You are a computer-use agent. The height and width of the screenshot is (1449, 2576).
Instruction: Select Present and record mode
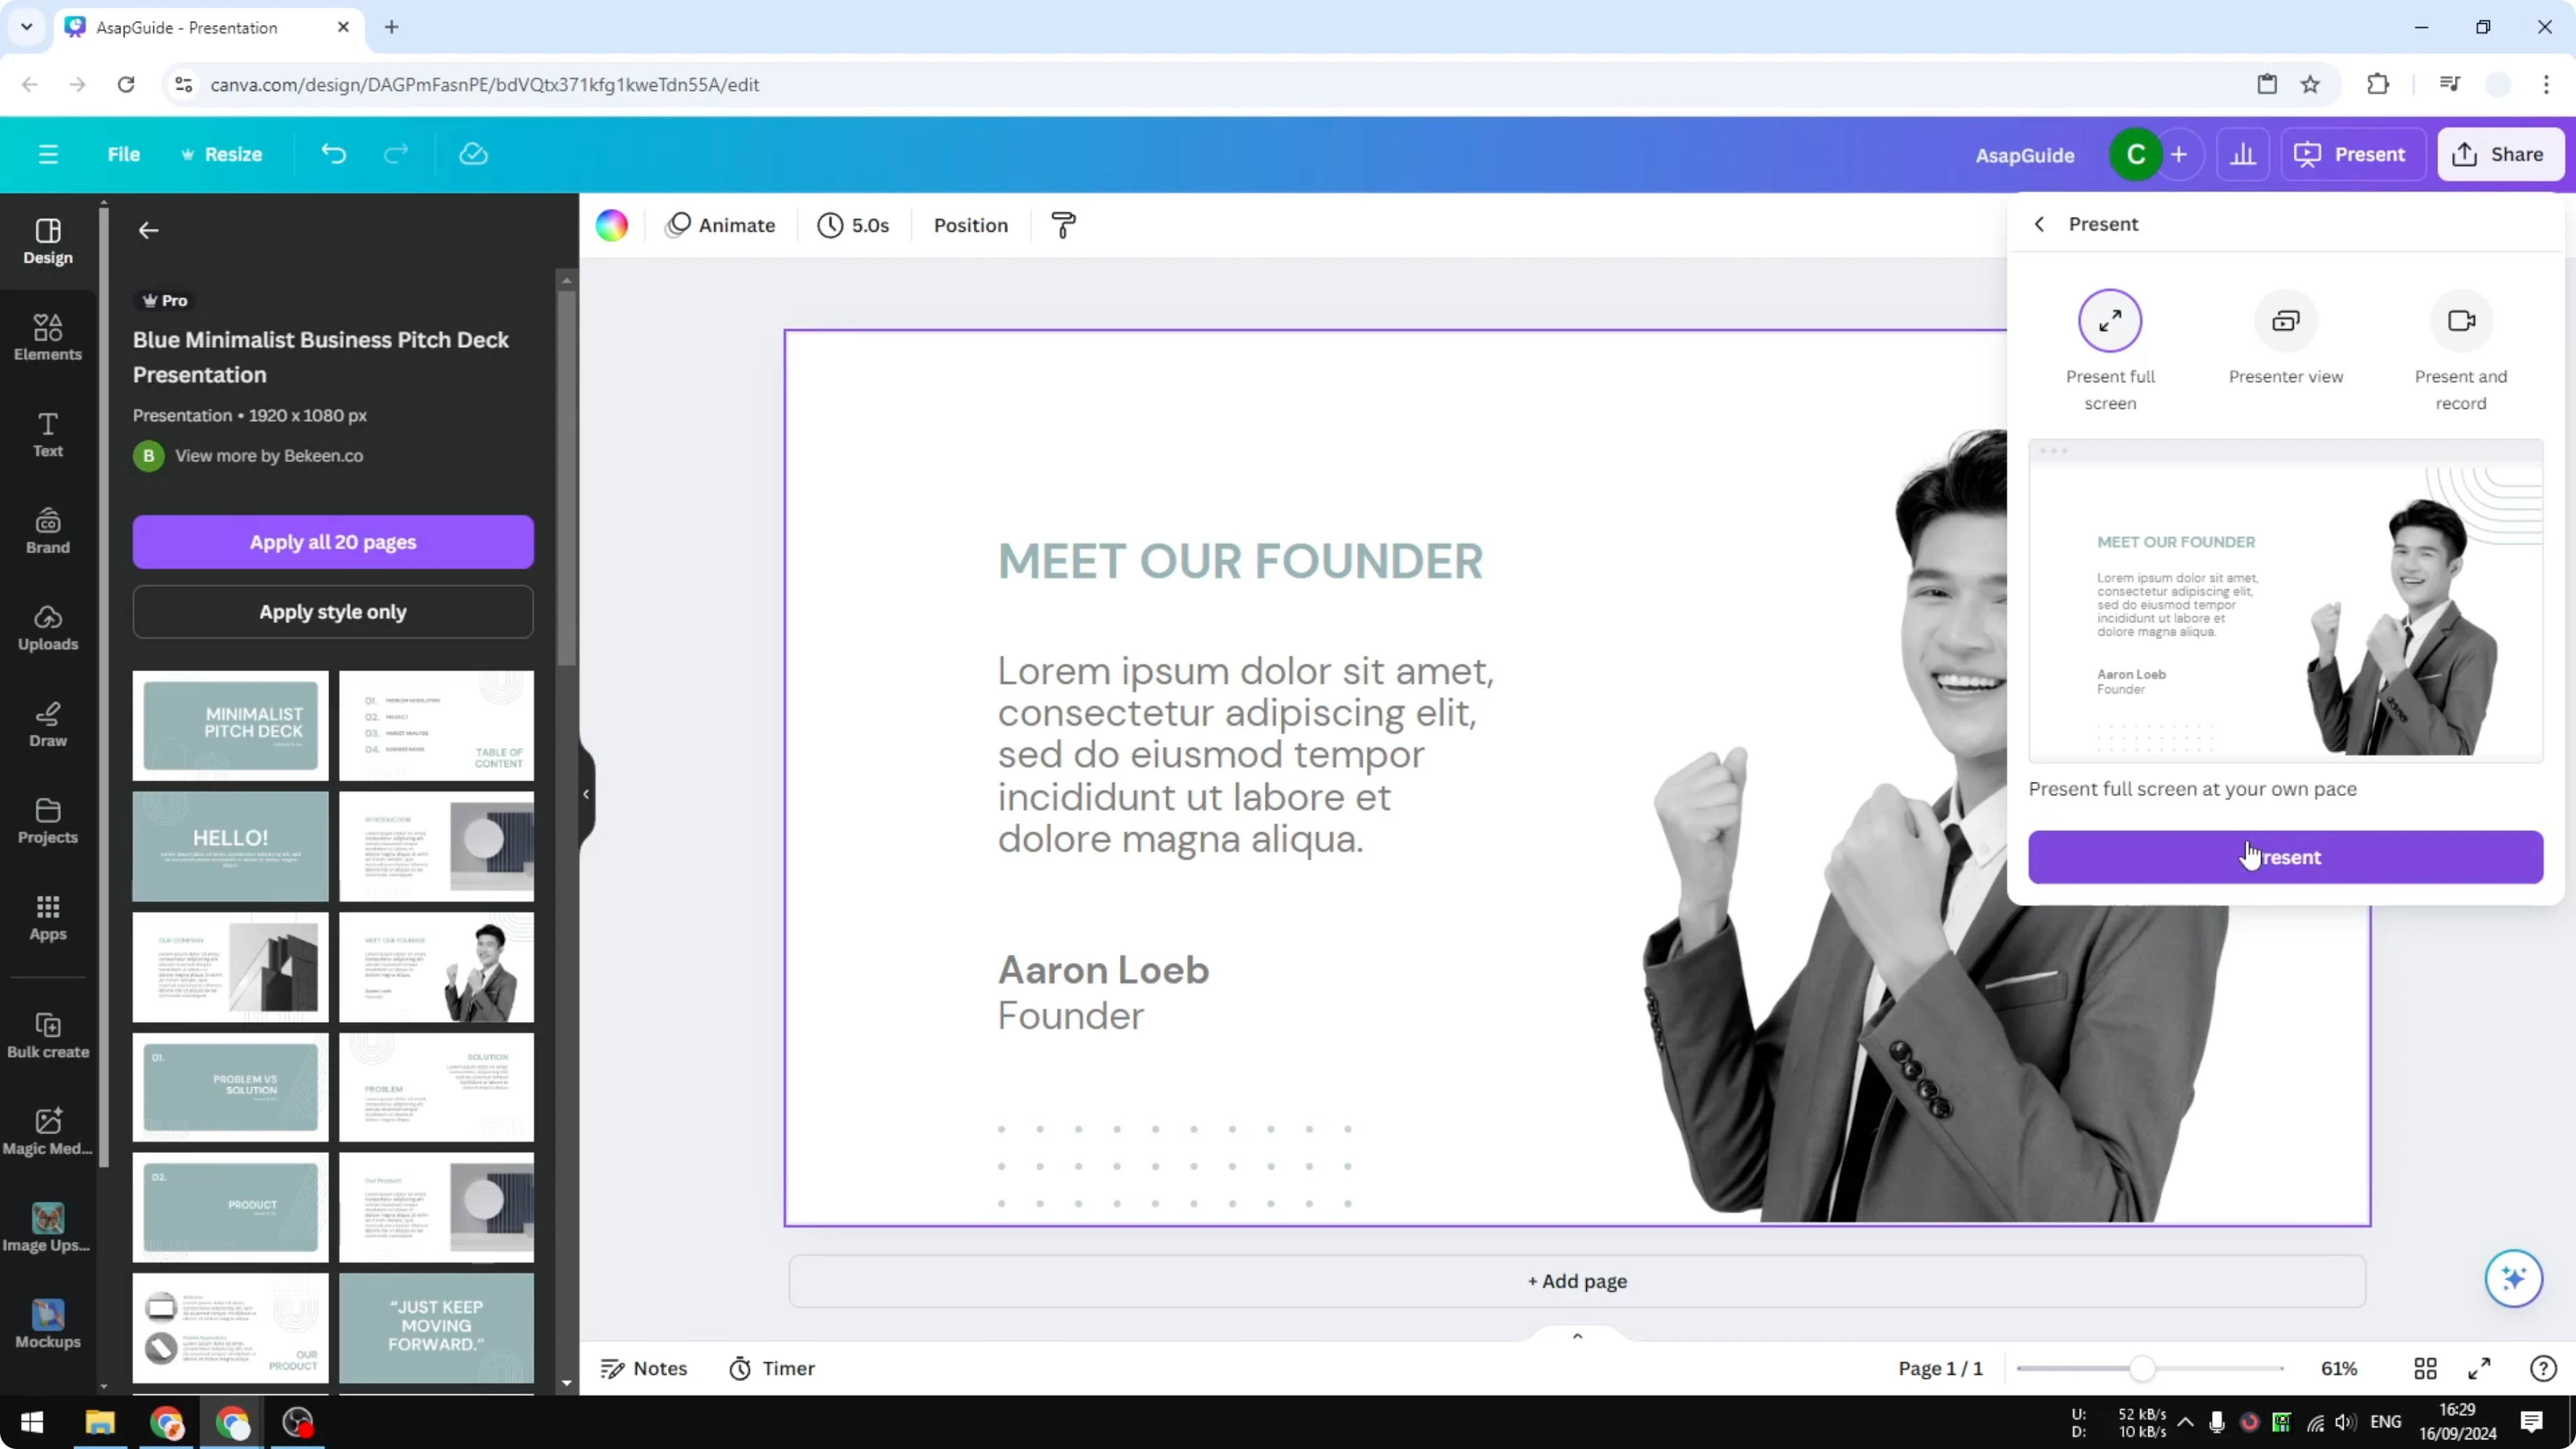tap(2461, 351)
